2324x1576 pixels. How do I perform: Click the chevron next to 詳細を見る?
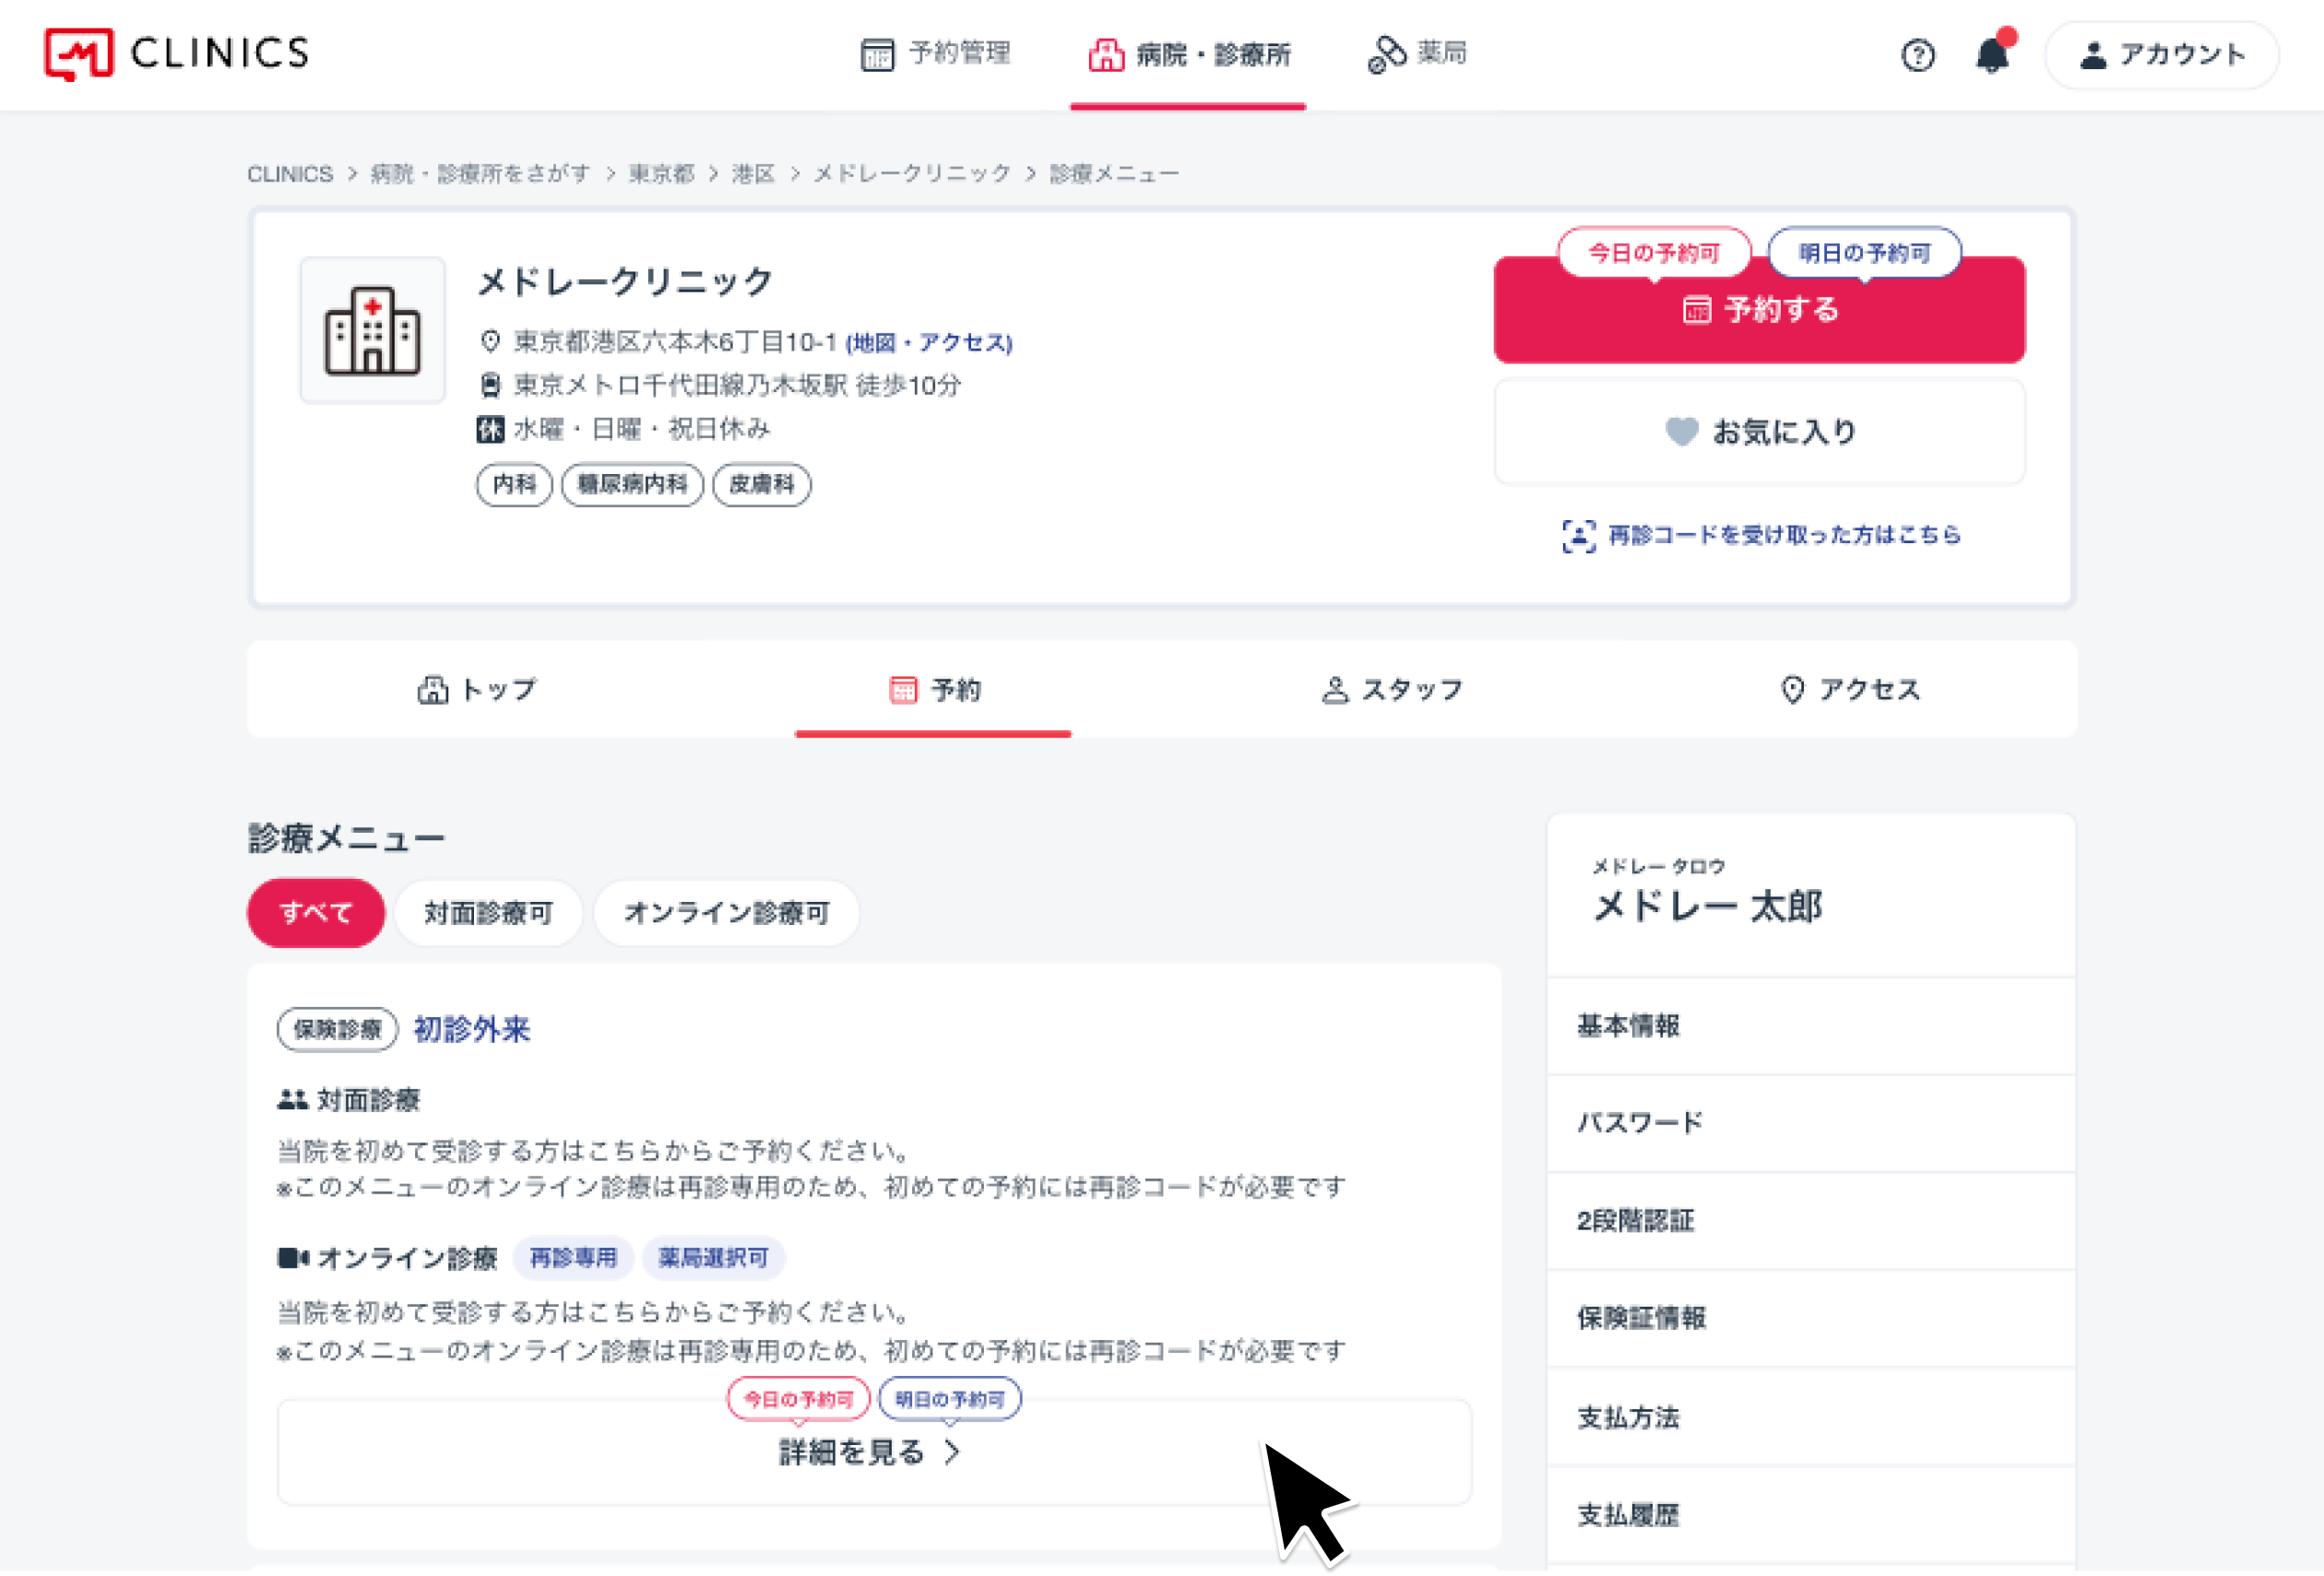[953, 1455]
